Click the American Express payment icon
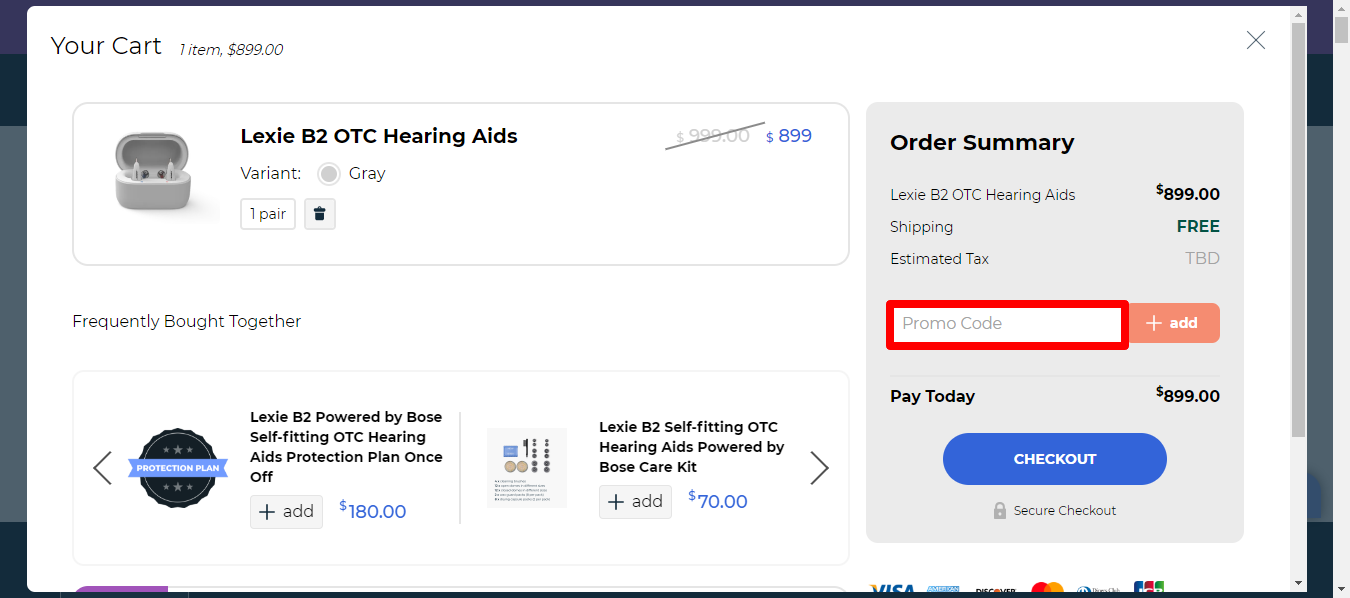1350x598 pixels. click(x=943, y=590)
